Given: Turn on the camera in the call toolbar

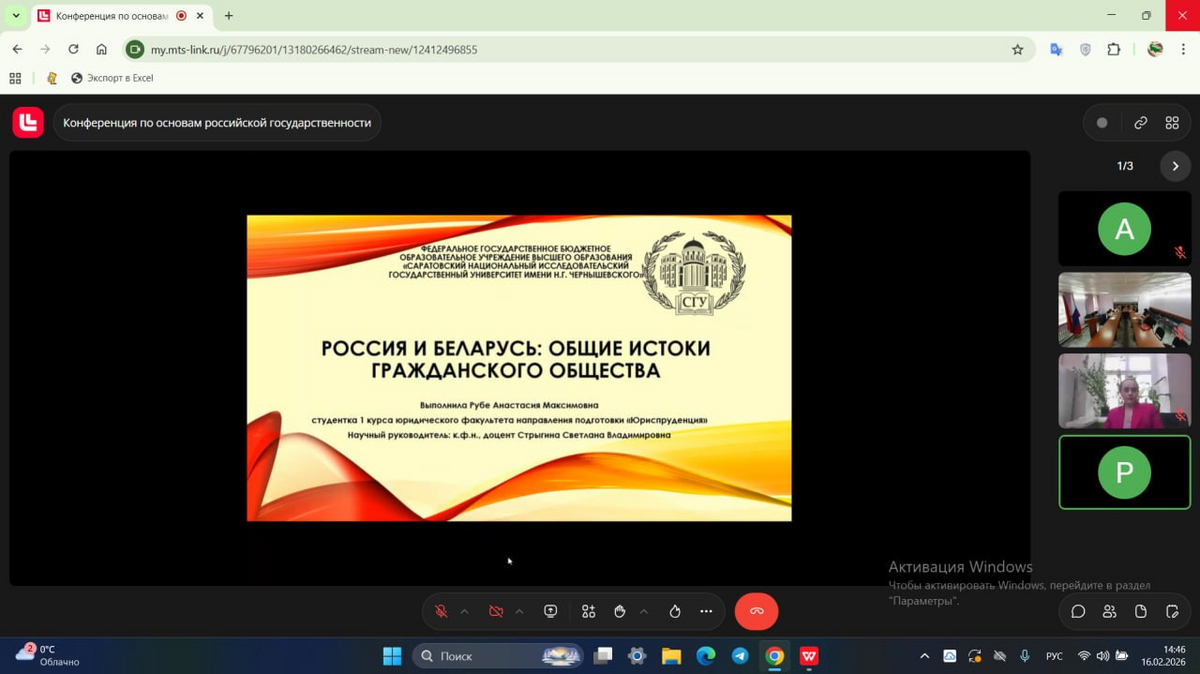Looking at the screenshot, I should [x=496, y=611].
